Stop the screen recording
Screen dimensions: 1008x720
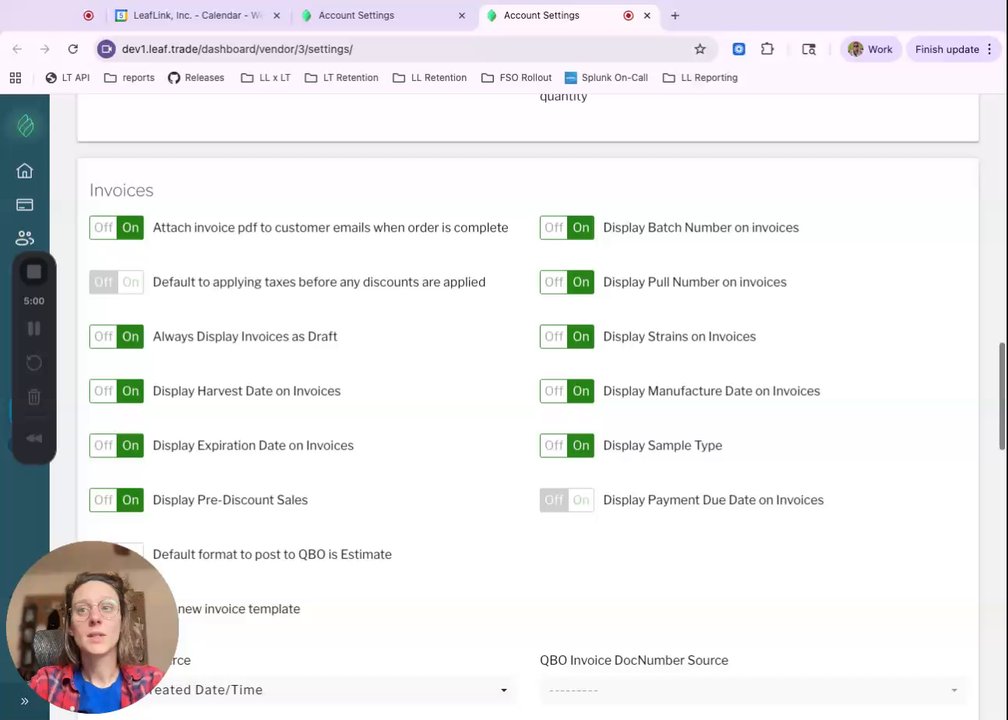[x=33, y=272]
